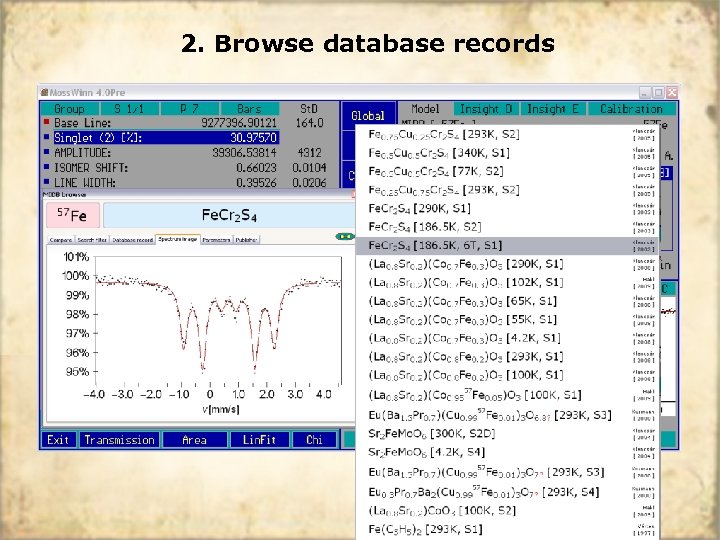Click the P 7 header button
Screen dimensions: 720x540
(189, 109)
